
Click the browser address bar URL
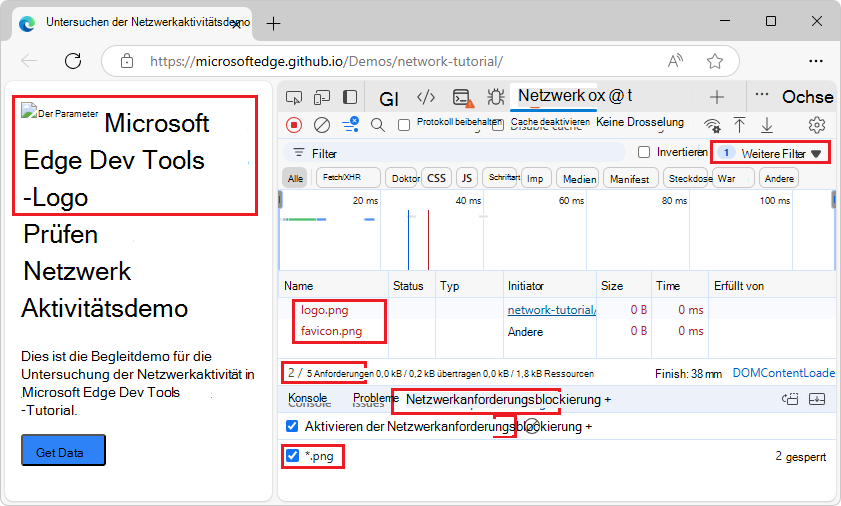[326, 61]
